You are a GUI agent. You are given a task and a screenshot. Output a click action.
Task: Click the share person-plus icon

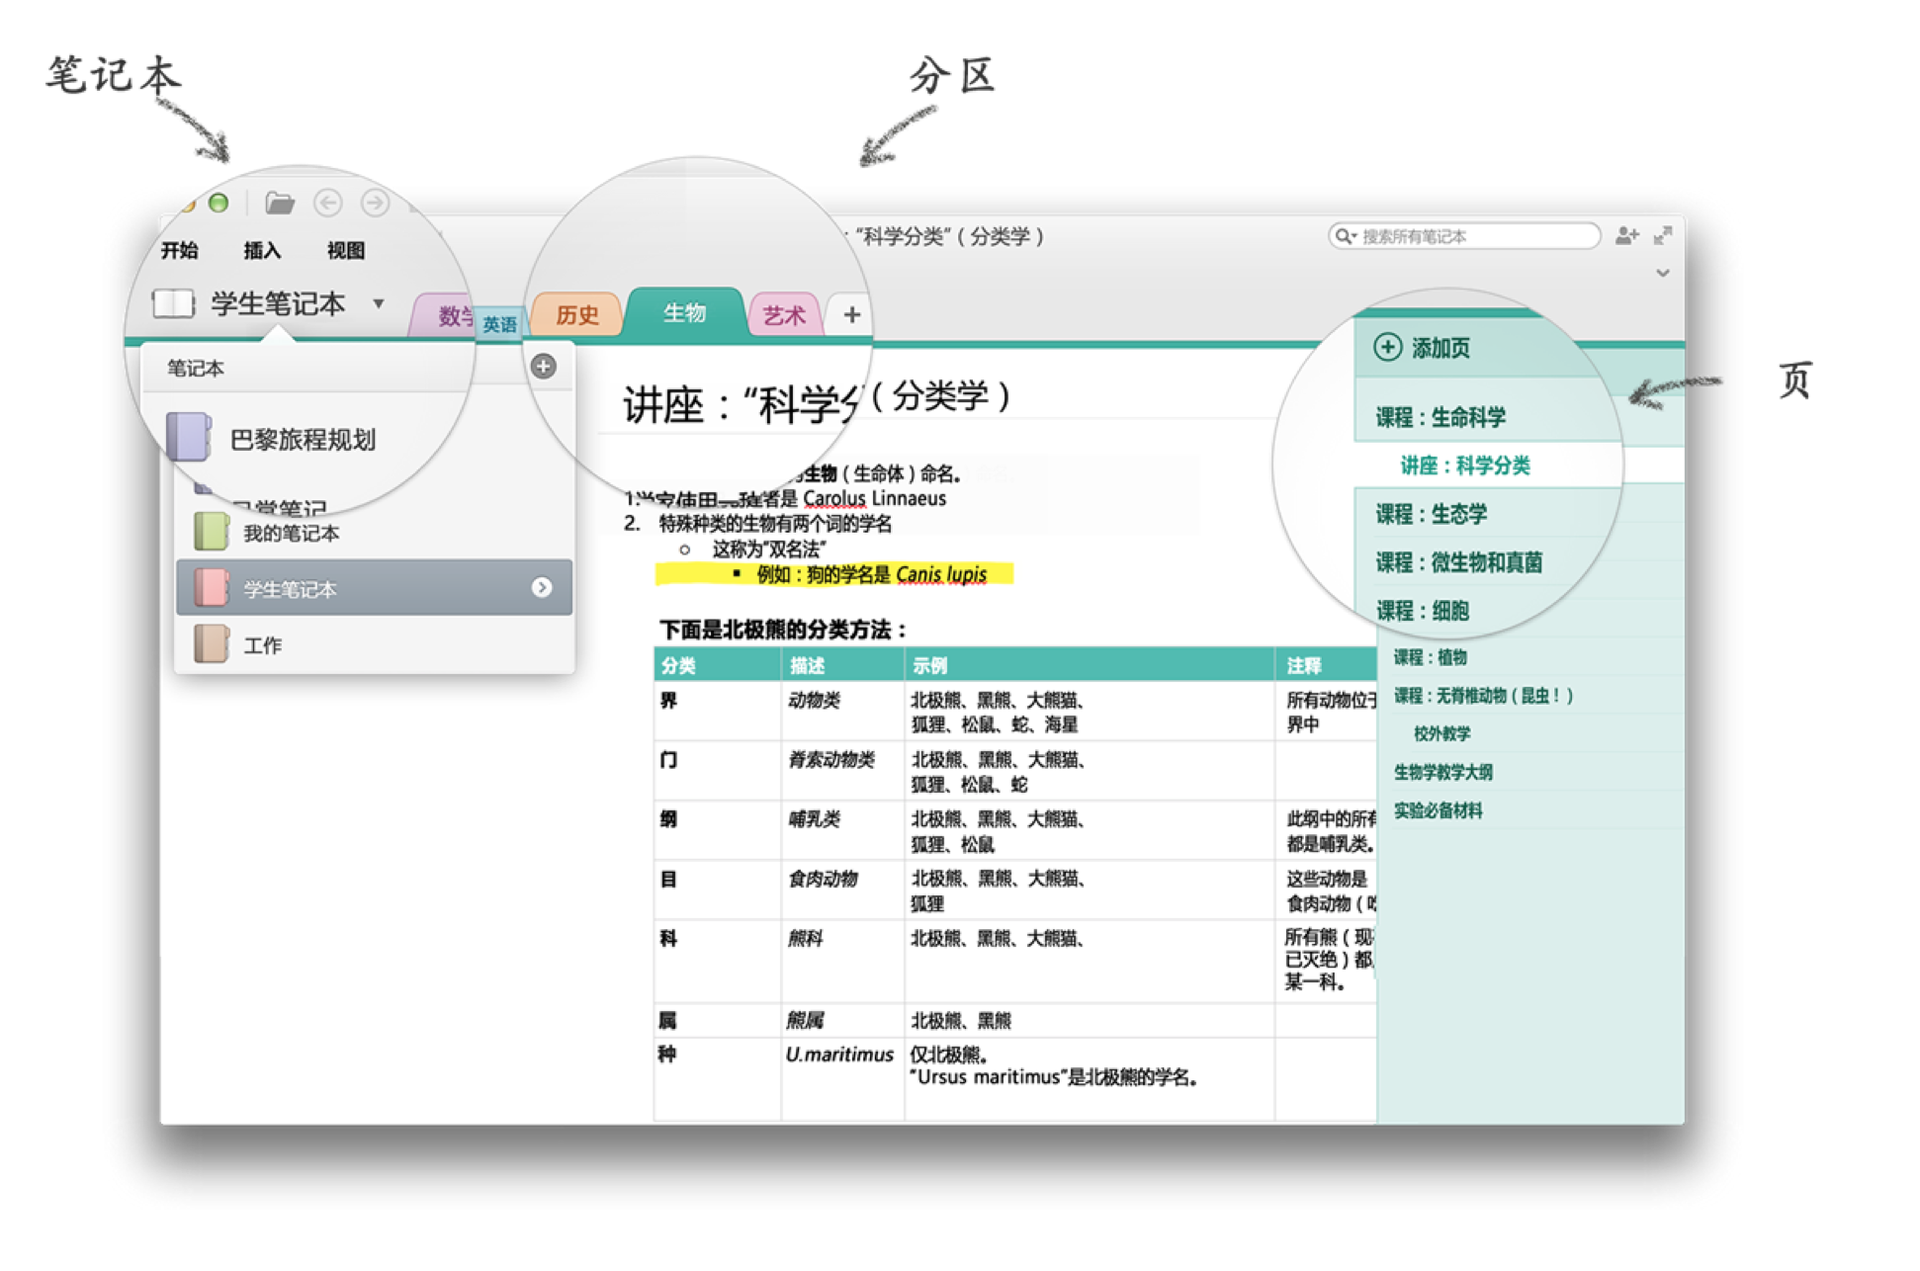point(1627,235)
